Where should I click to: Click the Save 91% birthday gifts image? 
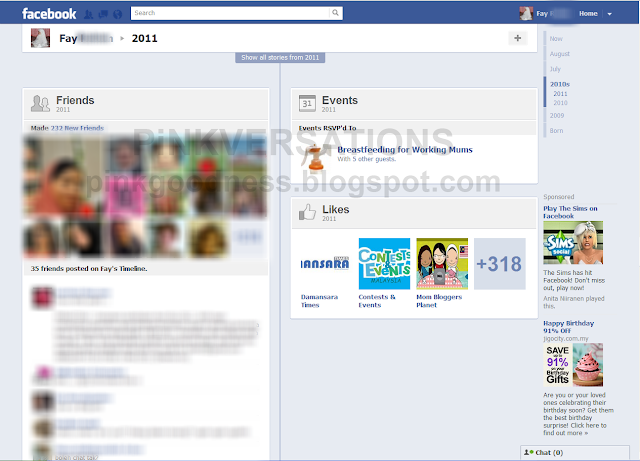(573, 365)
